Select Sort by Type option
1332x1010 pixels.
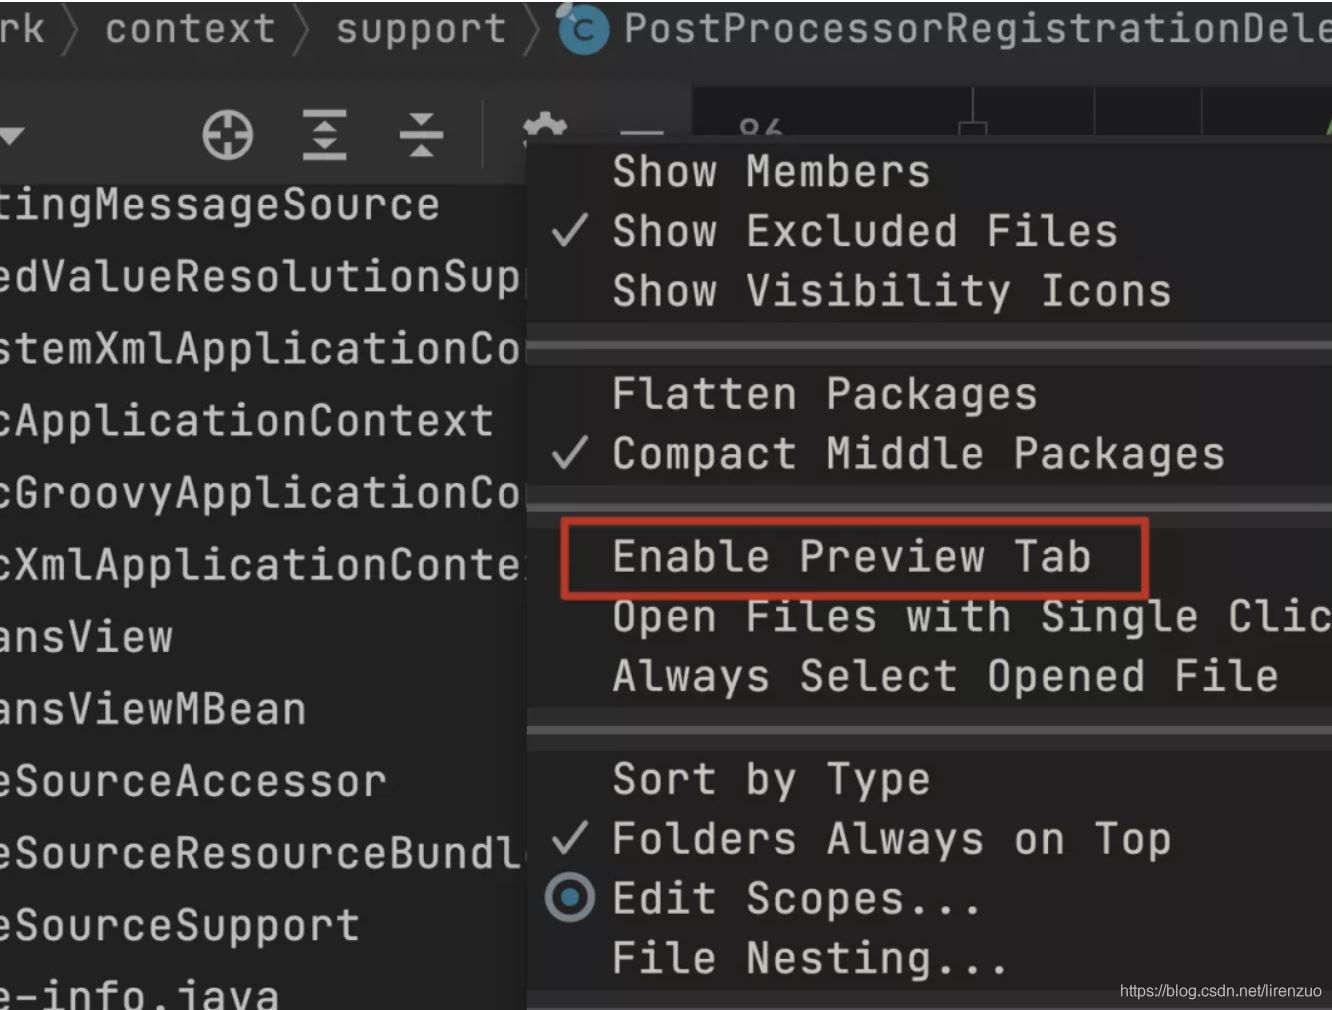point(769,779)
